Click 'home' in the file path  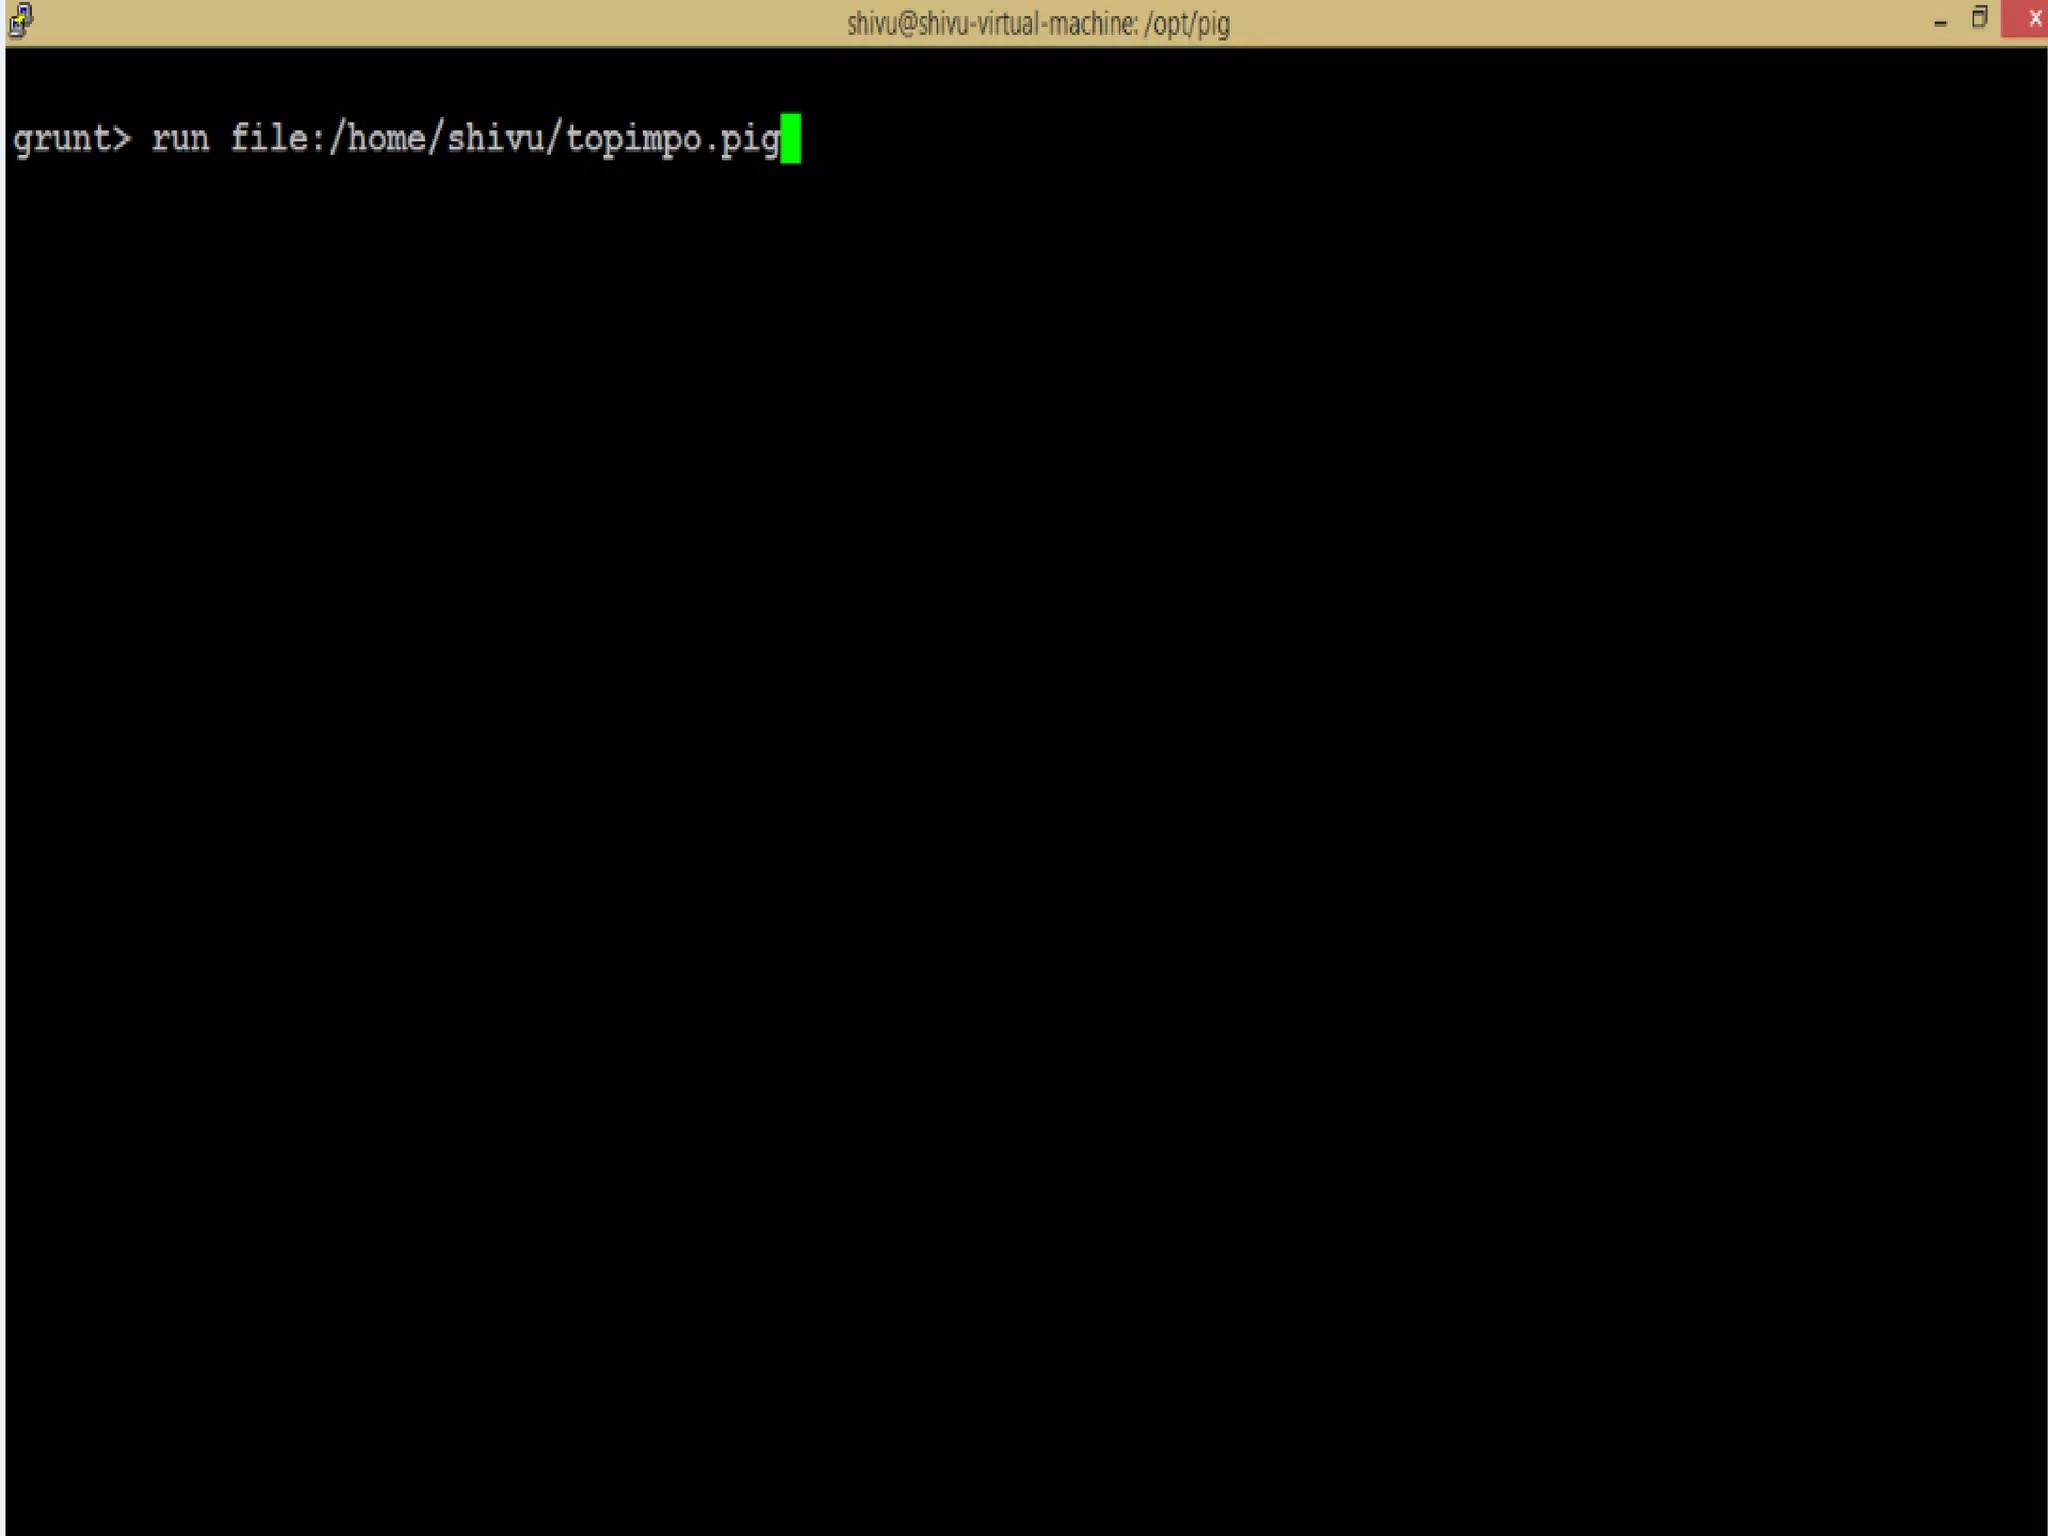point(386,138)
